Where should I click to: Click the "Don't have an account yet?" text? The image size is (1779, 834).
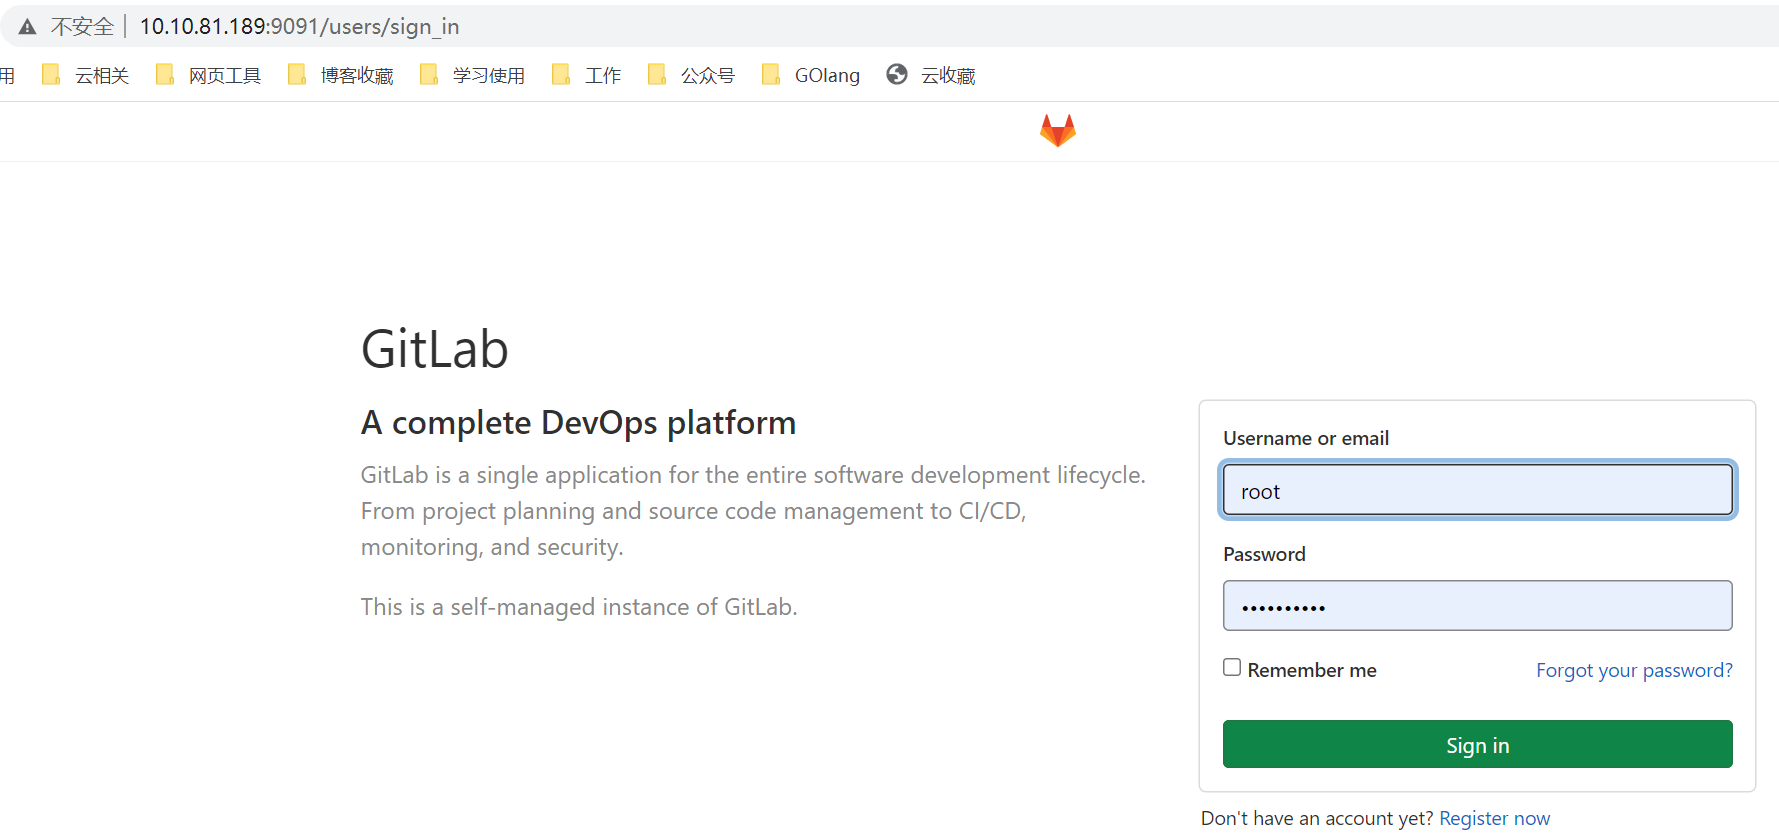(x=1317, y=818)
